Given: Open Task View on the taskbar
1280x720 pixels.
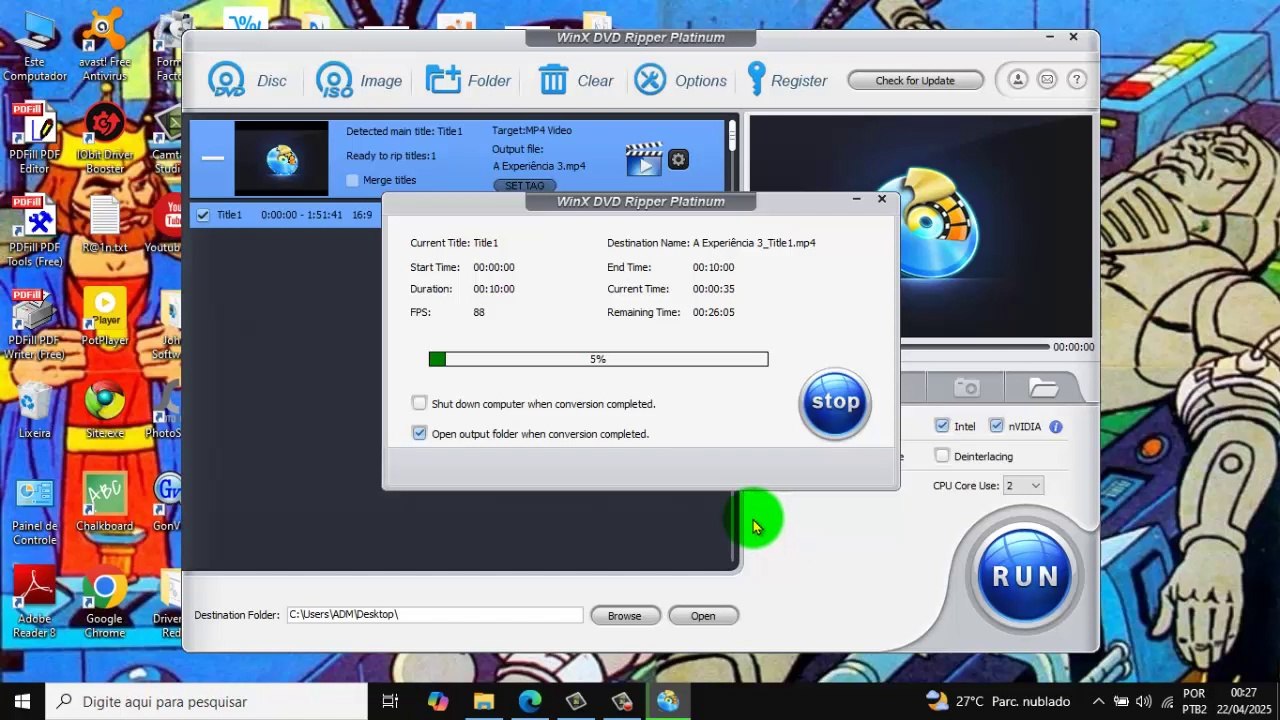Looking at the screenshot, I should [x=390, y=701].
